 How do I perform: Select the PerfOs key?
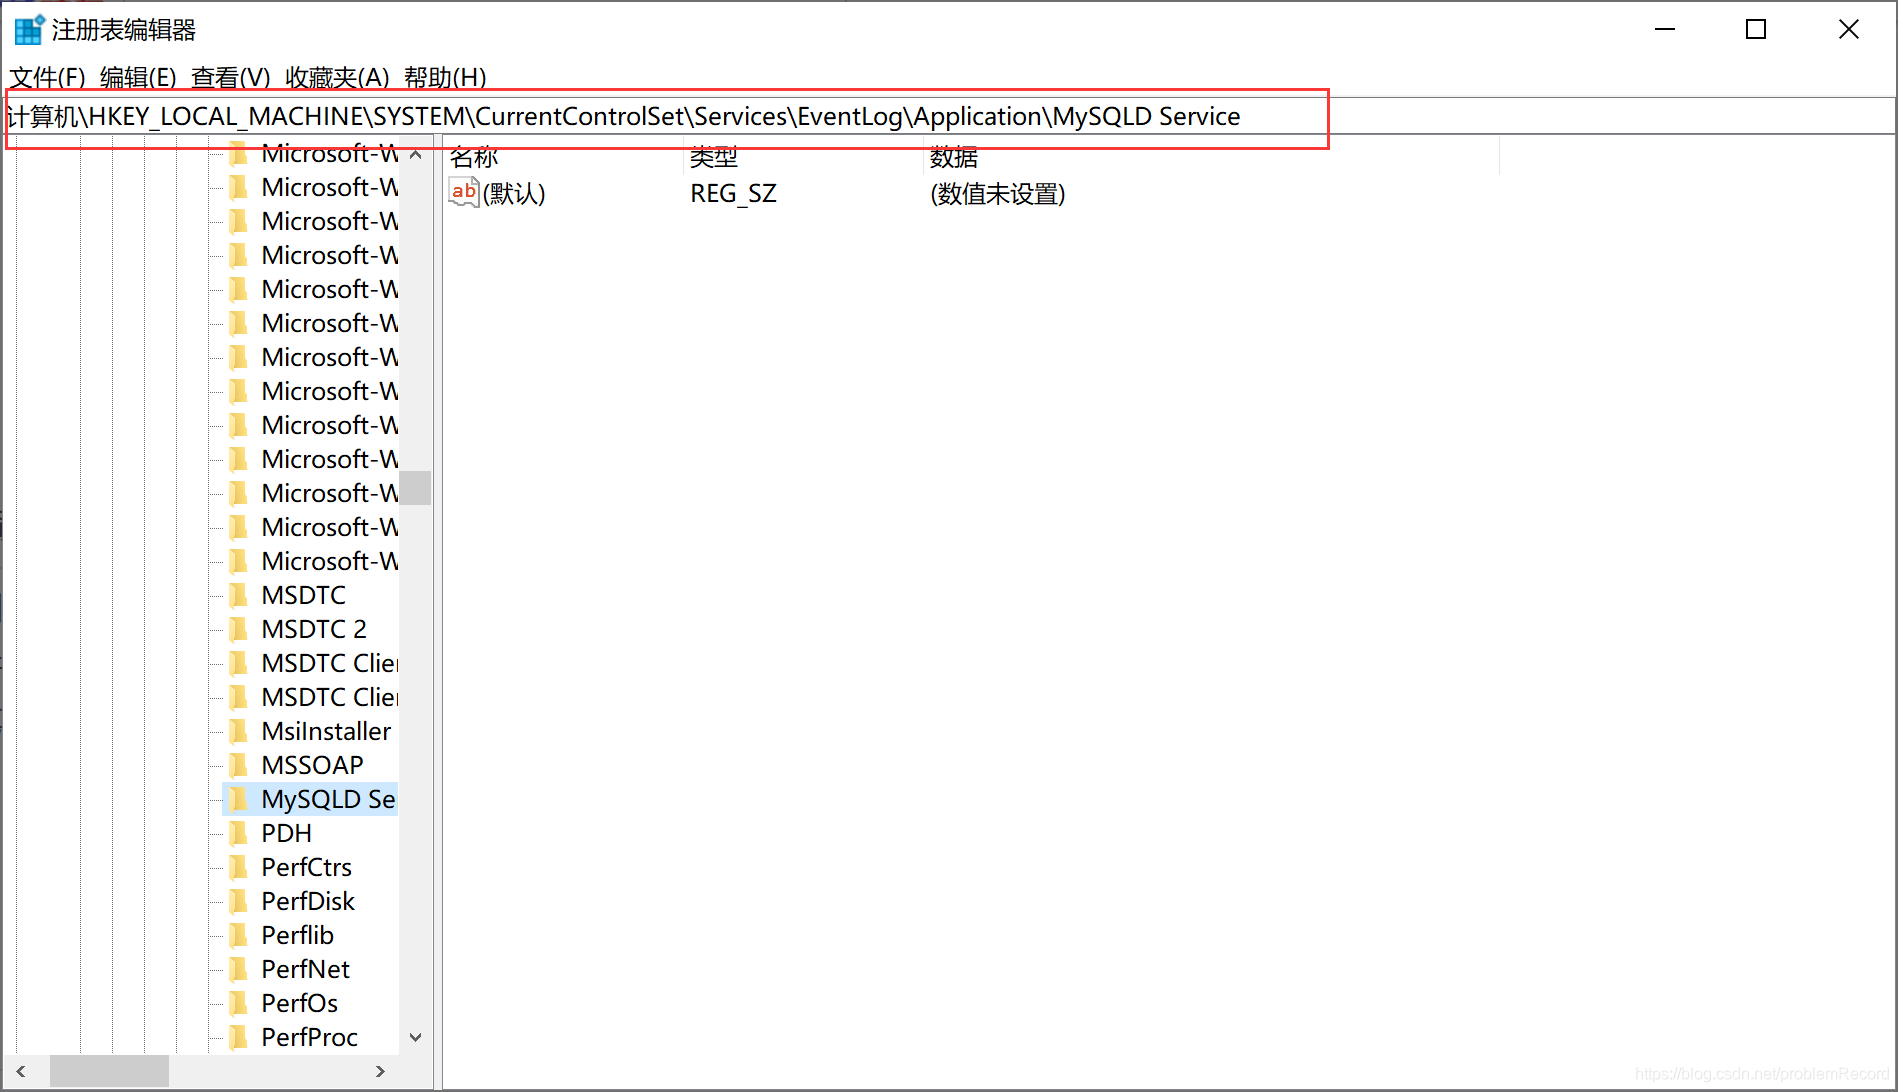[299, 1004]
